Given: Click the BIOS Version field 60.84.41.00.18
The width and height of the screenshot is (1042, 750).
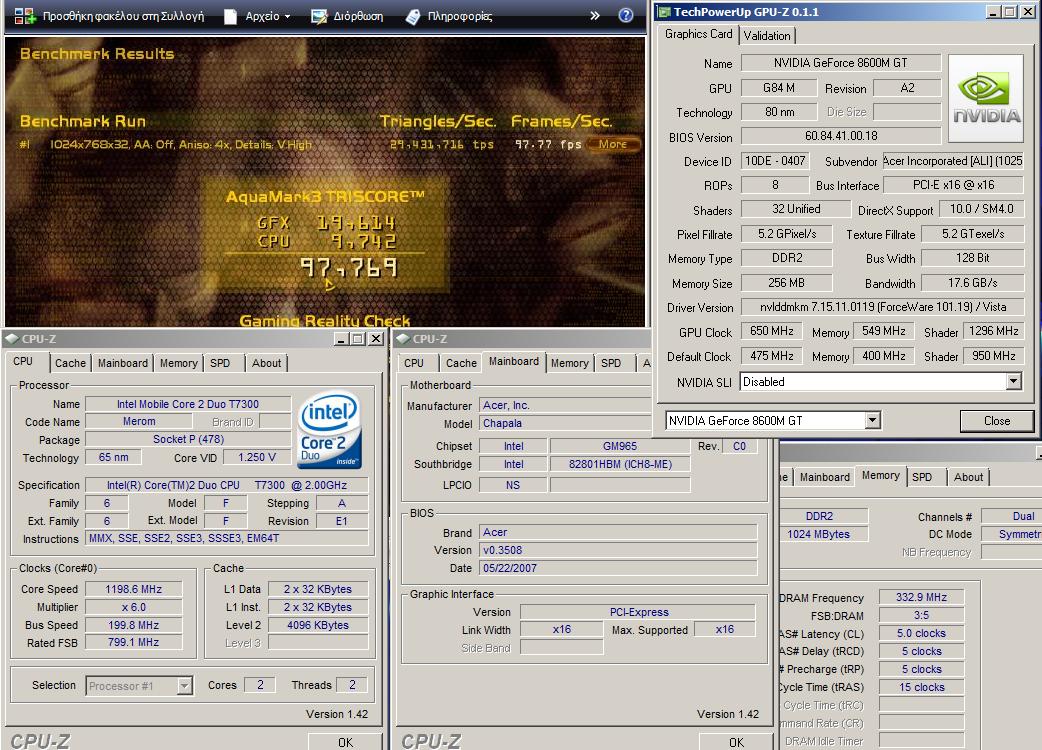Looking at the screenshot, I should [841, 136].
